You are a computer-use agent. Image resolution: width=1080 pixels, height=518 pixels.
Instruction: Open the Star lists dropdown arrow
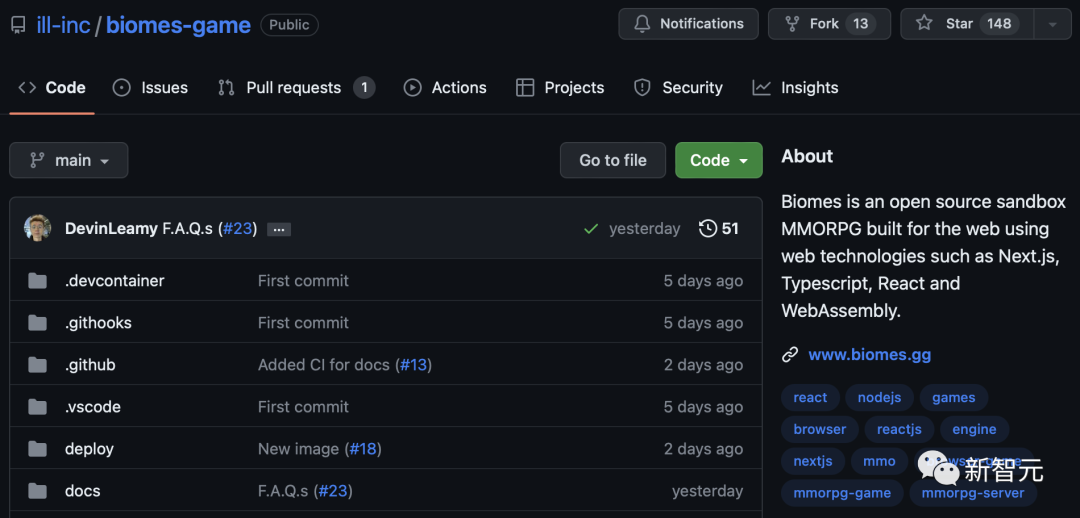click(1052, 24)
